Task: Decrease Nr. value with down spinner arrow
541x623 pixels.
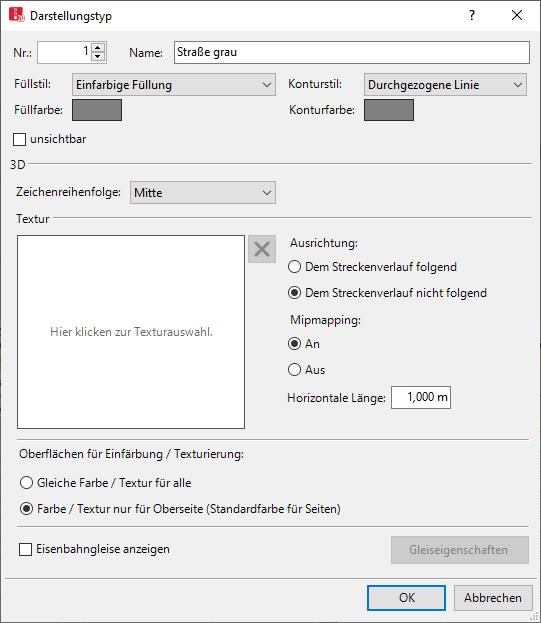Action: tap(98, 57)
